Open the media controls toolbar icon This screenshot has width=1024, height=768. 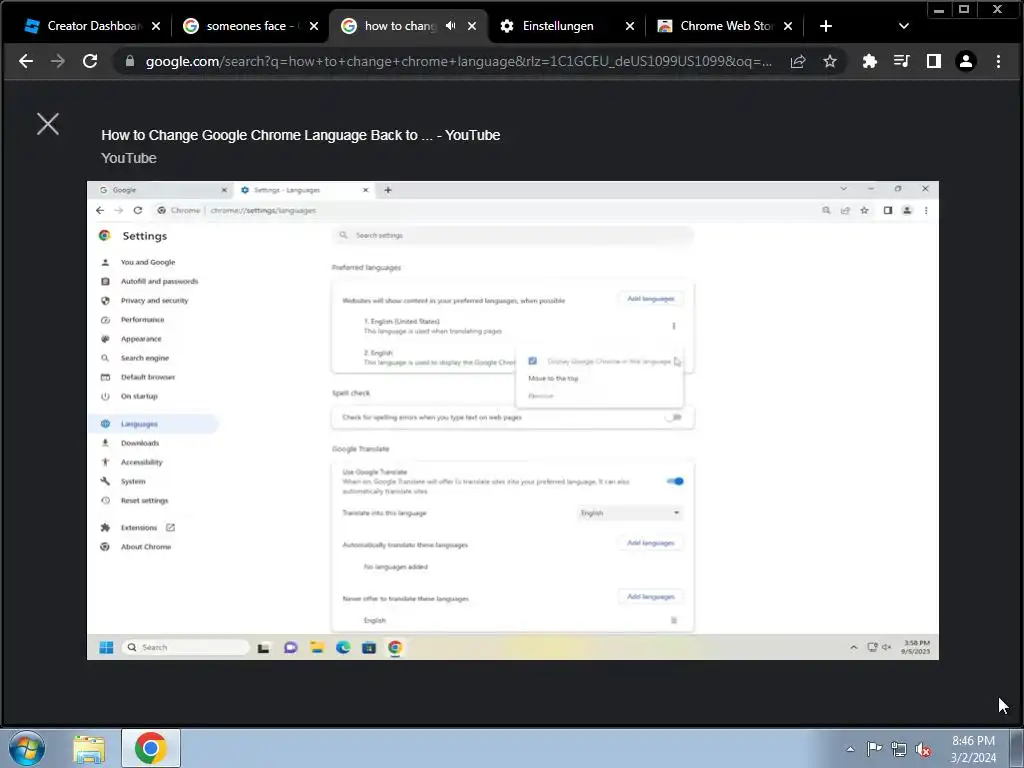[x=901, y=61]
